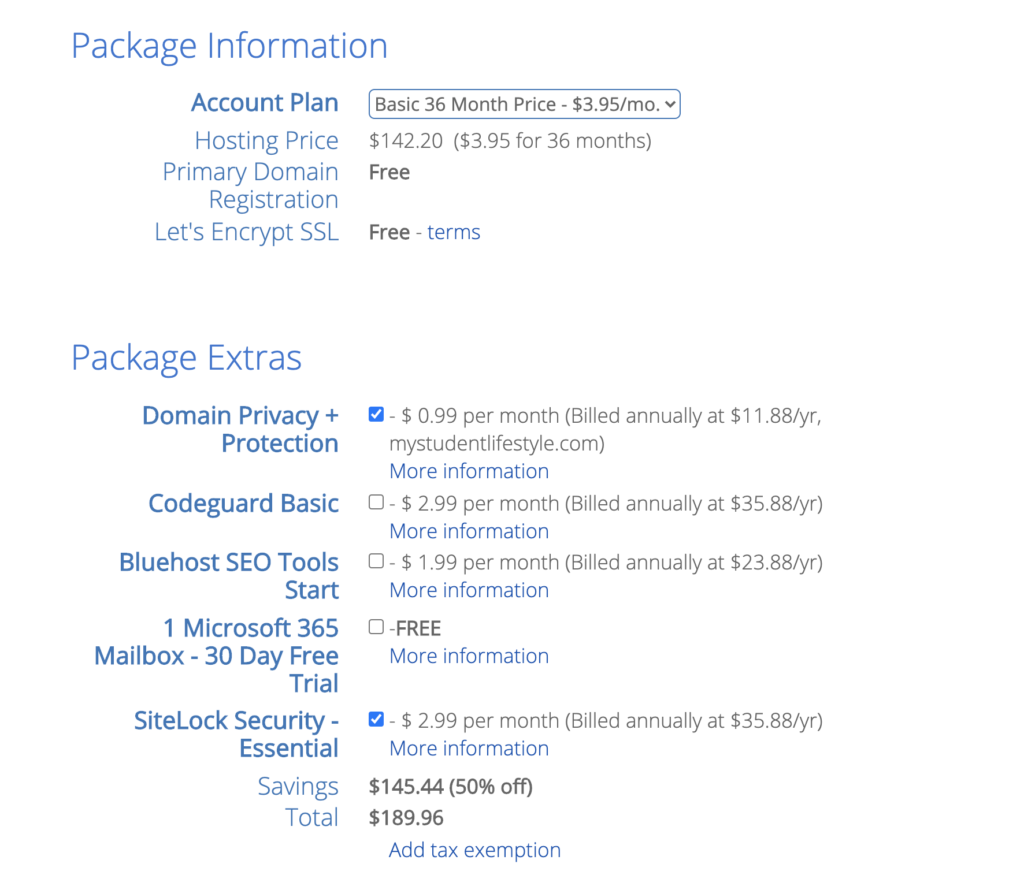Uncheck the Domain Privacy + Protection checkbox
Screen dimensions: 1024x886
click(x=376, y=415)
